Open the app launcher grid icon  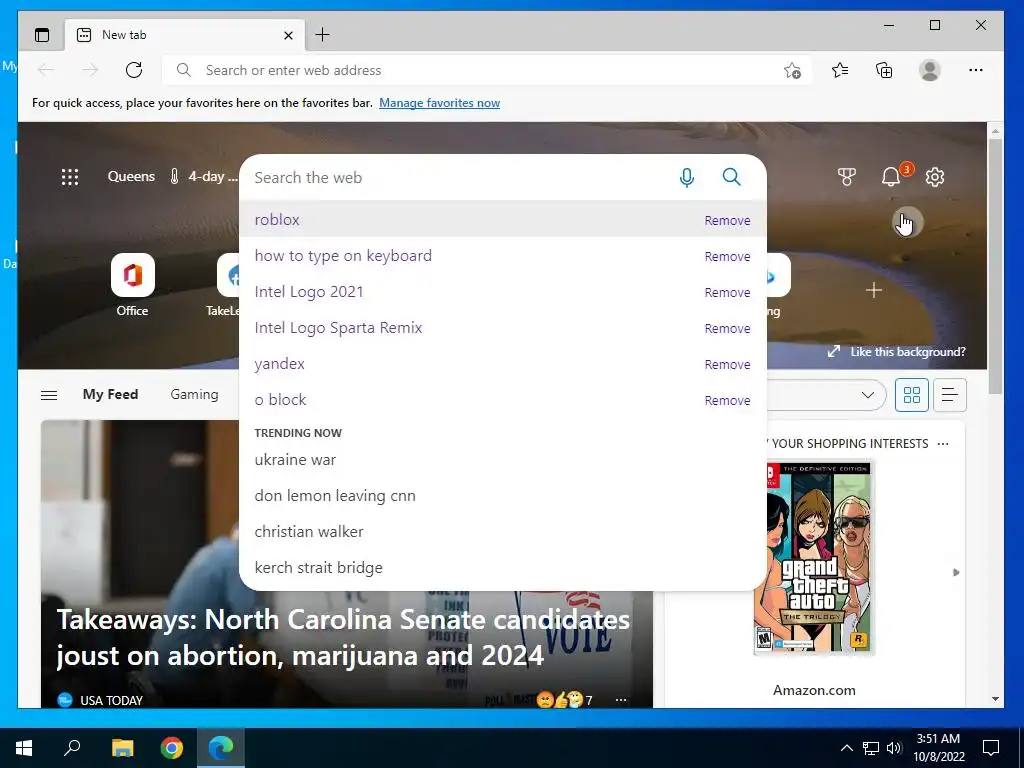click(x=70, y=177)
